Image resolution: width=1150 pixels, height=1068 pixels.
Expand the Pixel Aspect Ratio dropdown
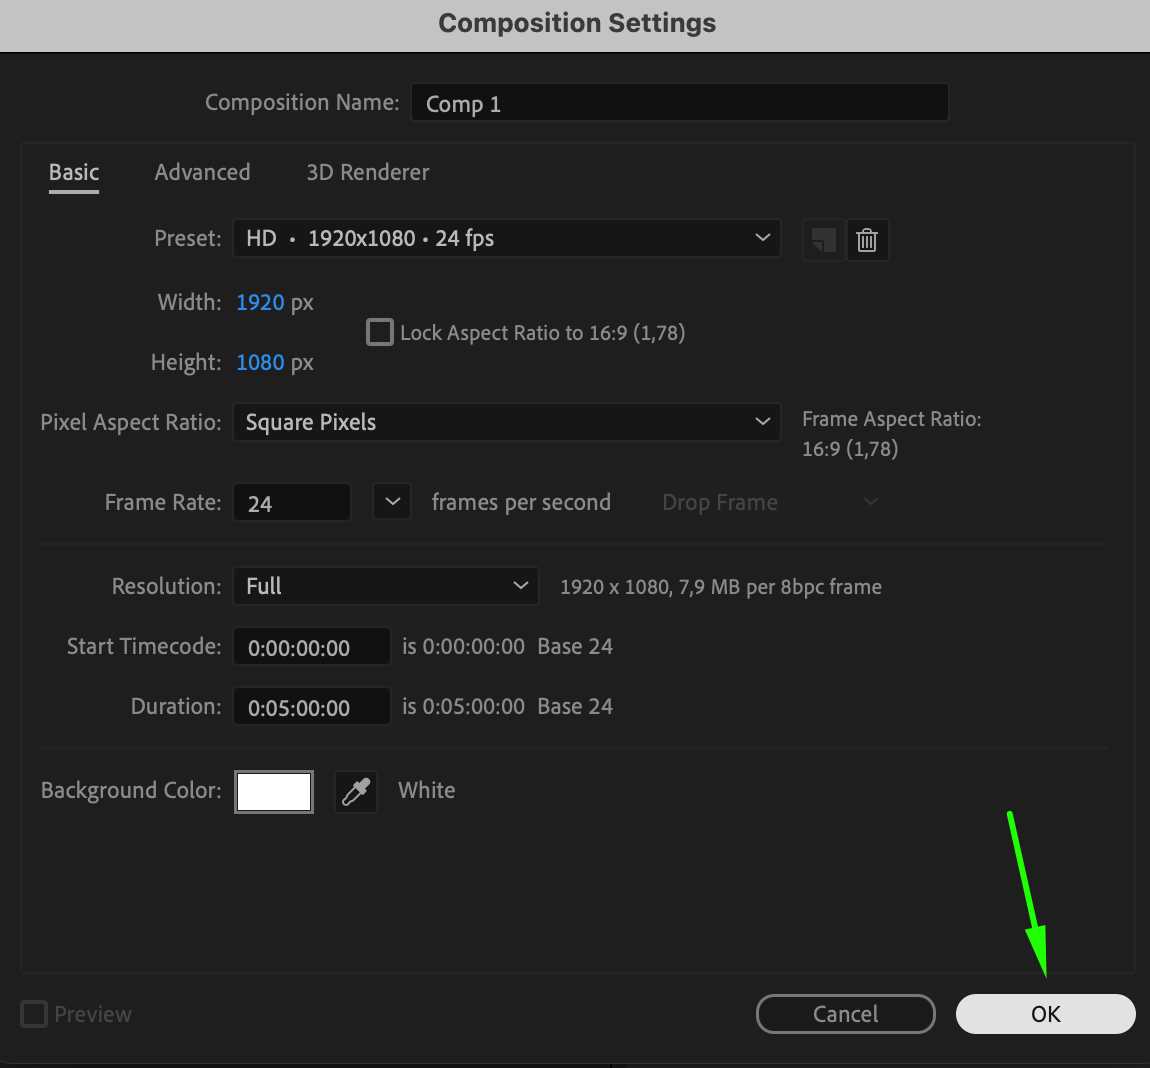(507, 422)
